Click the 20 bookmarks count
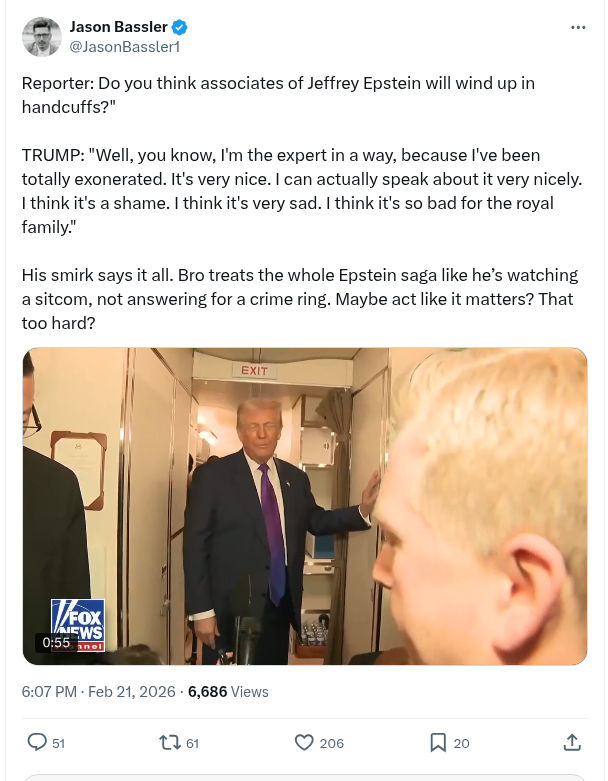Screen dimensions: 608x781 [462, 743]
